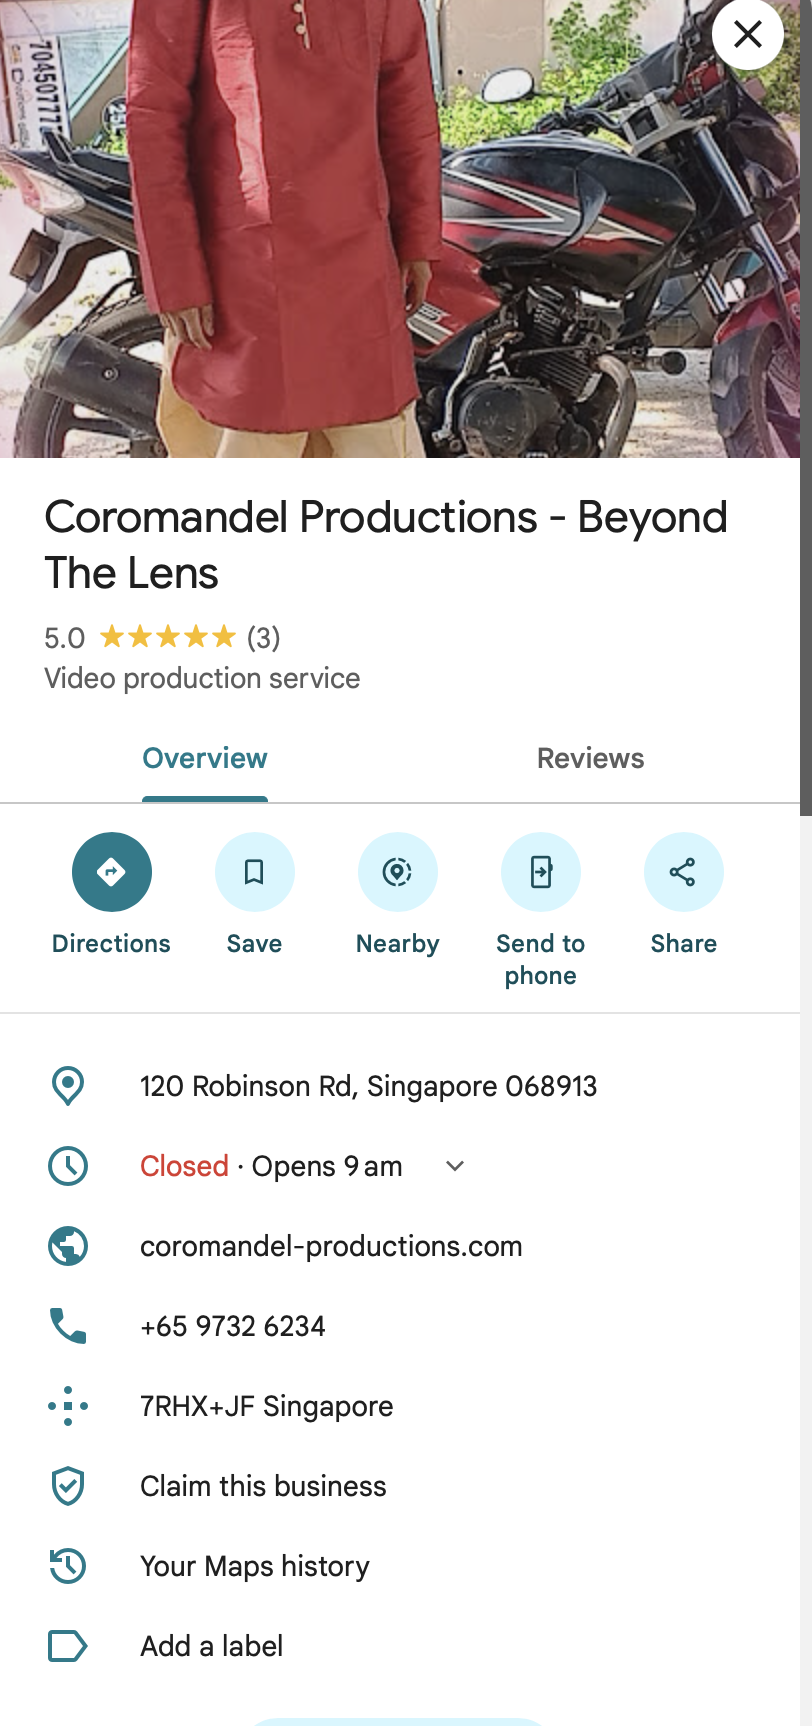
Task: Switch to the Reviews tab
Action: point(591,758)
